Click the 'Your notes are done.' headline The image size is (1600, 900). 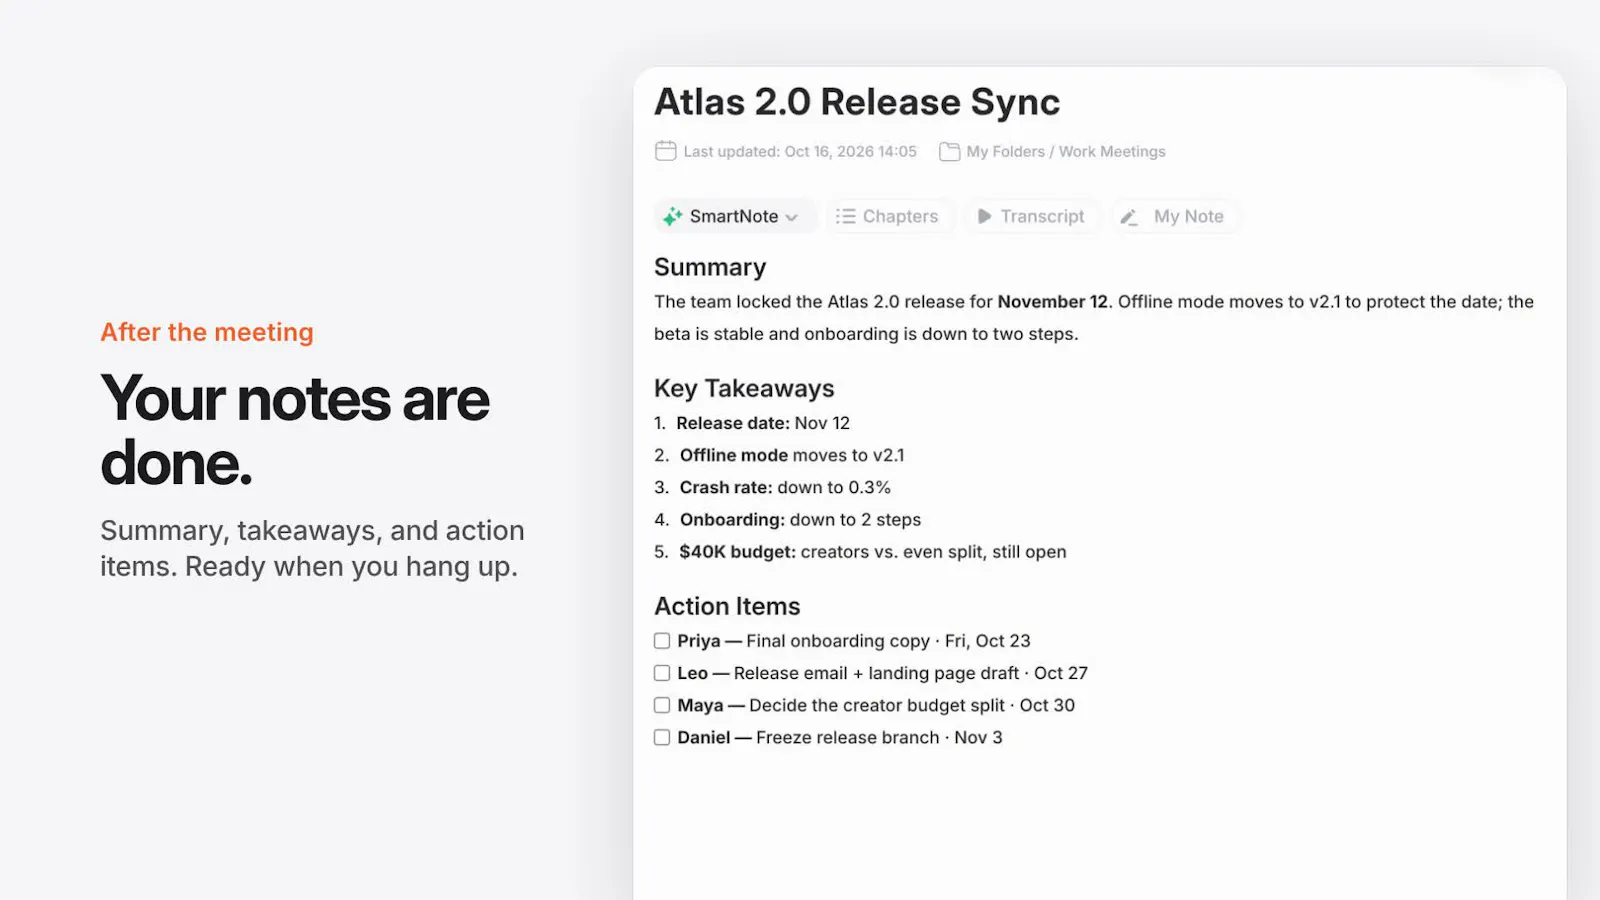coord(295,430)
